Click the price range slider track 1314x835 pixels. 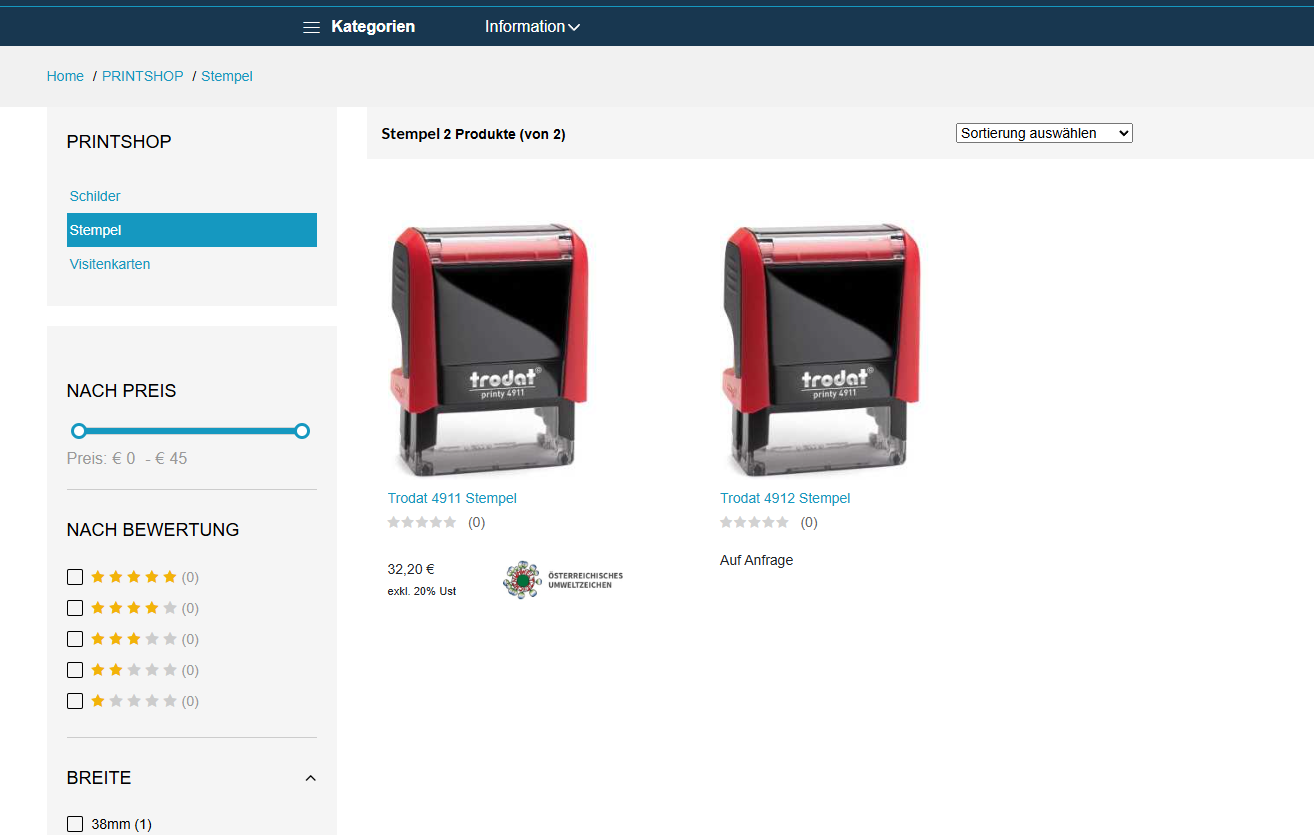click(190, 431)
